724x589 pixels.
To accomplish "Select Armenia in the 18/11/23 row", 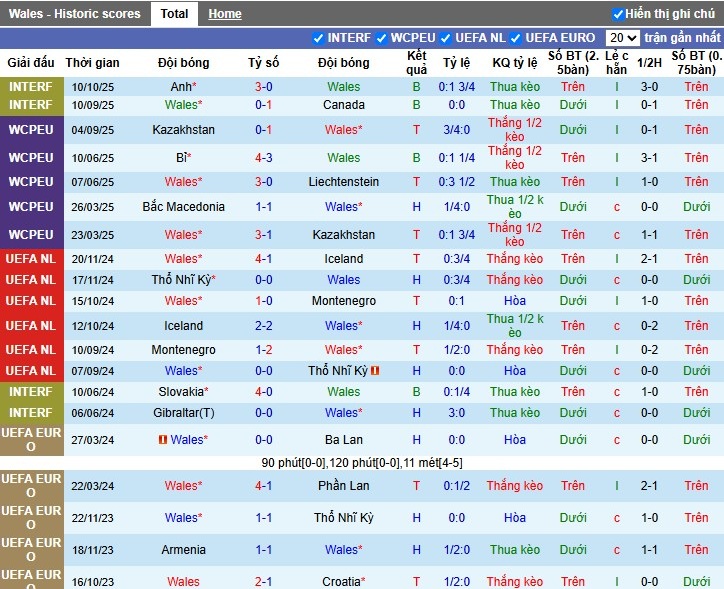I will pyautogui.click(x=183, y=550).
